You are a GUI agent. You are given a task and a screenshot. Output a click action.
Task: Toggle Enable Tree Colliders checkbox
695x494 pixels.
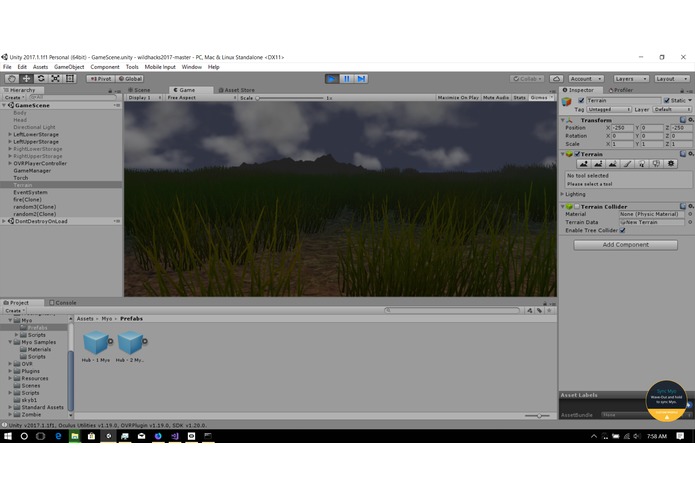pyautogui.click(x=622, y=230)
